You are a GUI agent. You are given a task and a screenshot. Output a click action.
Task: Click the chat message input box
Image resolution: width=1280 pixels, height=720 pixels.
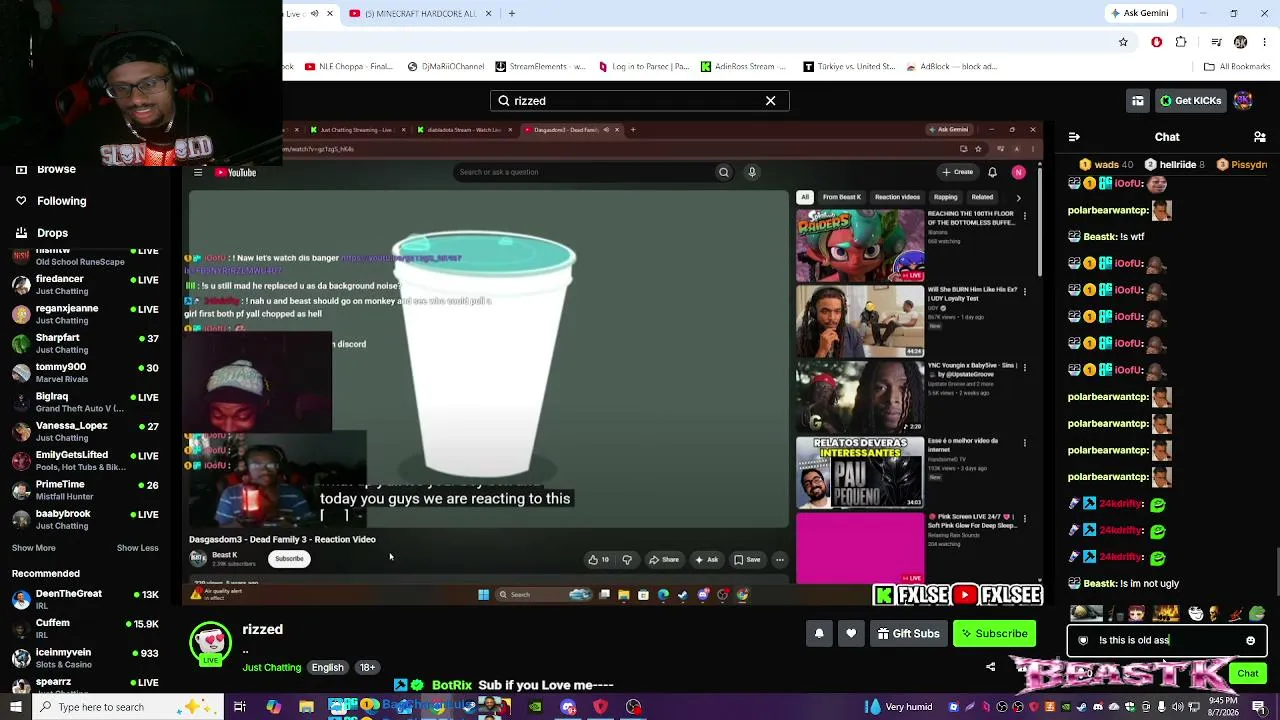(x=1166, y=640)
